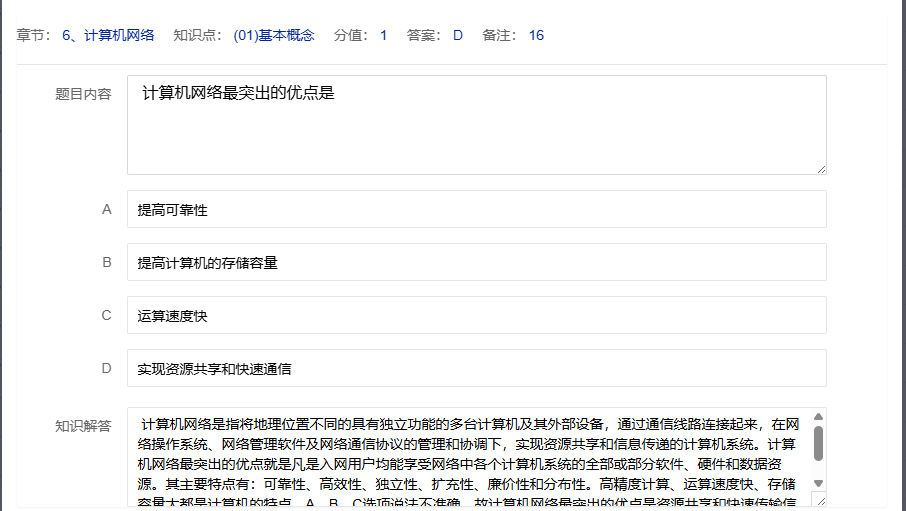Image resolution: width=906 pixels, height=511 pixels.
Task: Click option A field "提高可靠性"
Action: pyautogui.click(x=476, y=210)
